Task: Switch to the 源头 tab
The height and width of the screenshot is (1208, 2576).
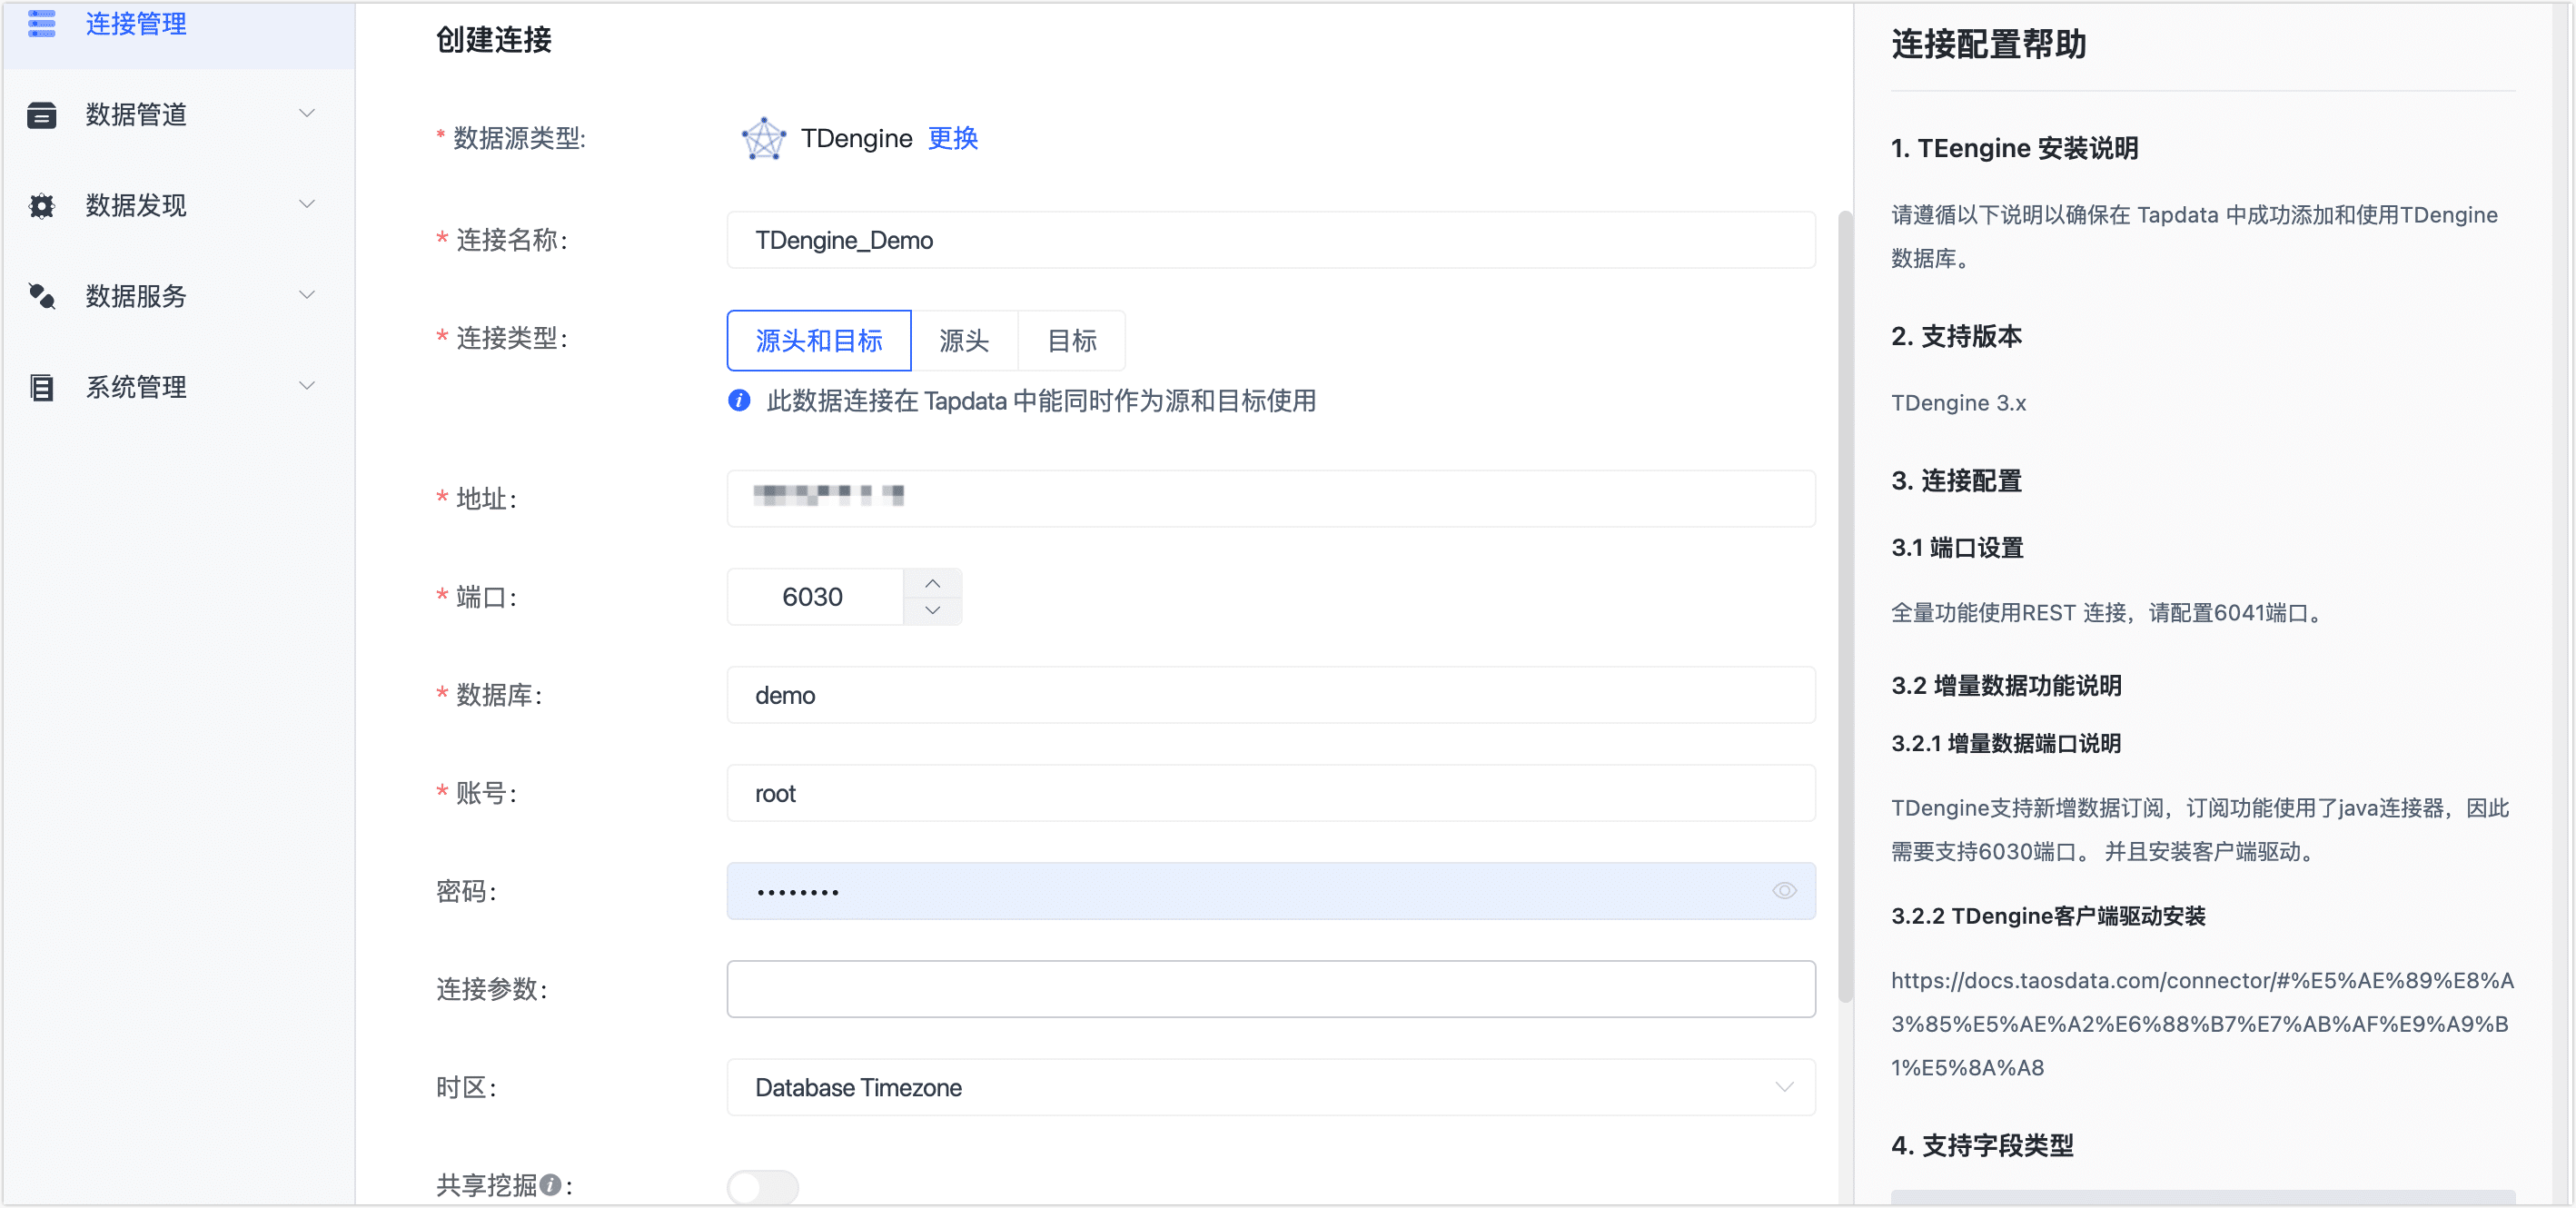Action: [x=963, y=340]
